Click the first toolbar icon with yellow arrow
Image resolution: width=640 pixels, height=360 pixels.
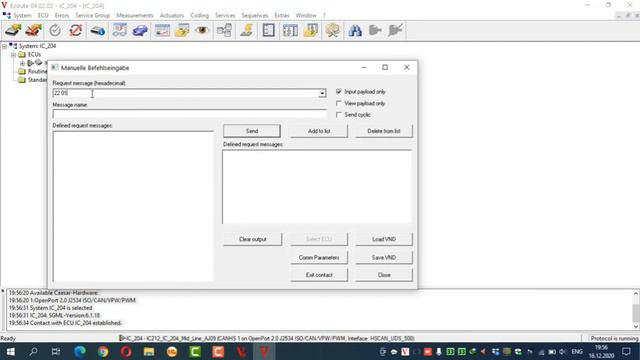(x=13, y=31)
